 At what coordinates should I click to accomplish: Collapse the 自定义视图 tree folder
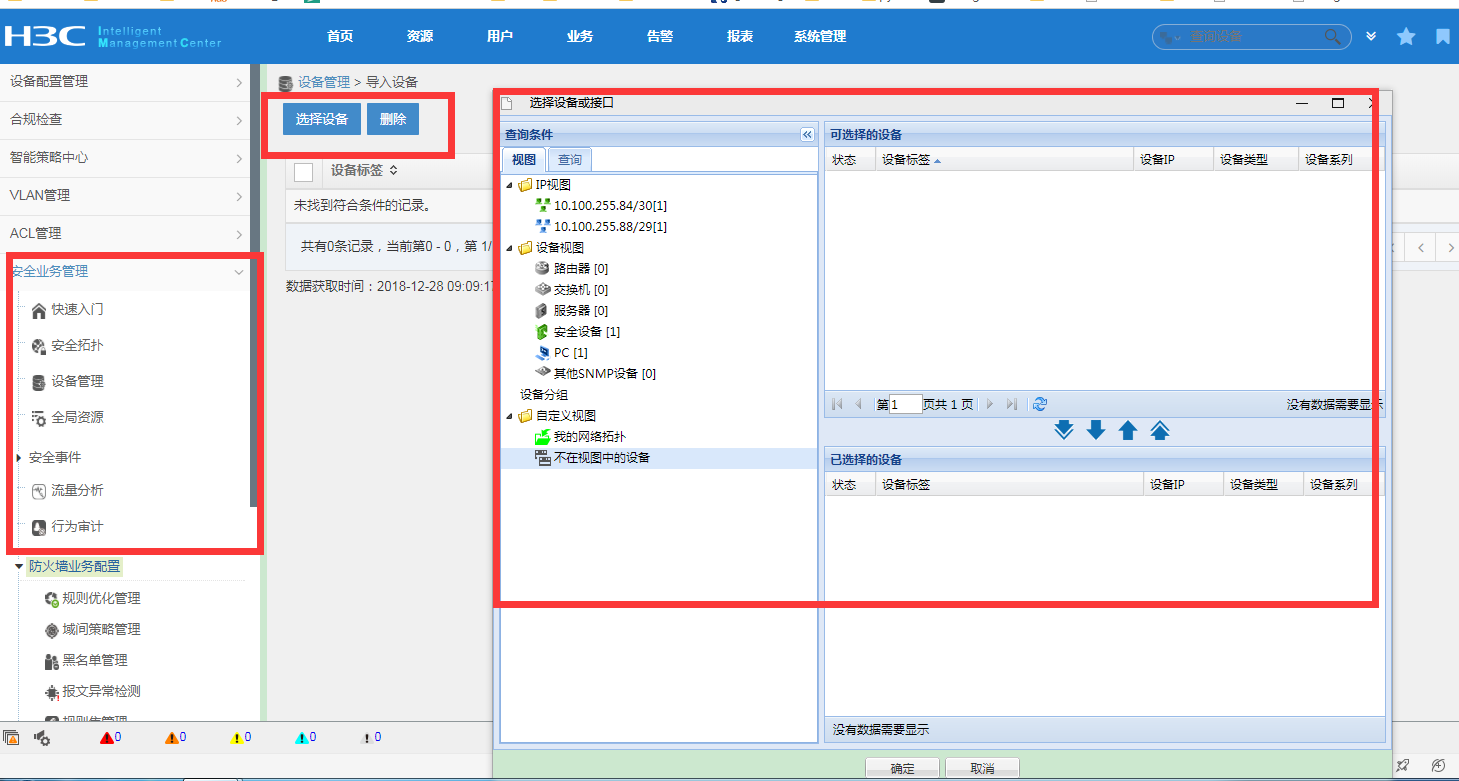tap(511, 416)
